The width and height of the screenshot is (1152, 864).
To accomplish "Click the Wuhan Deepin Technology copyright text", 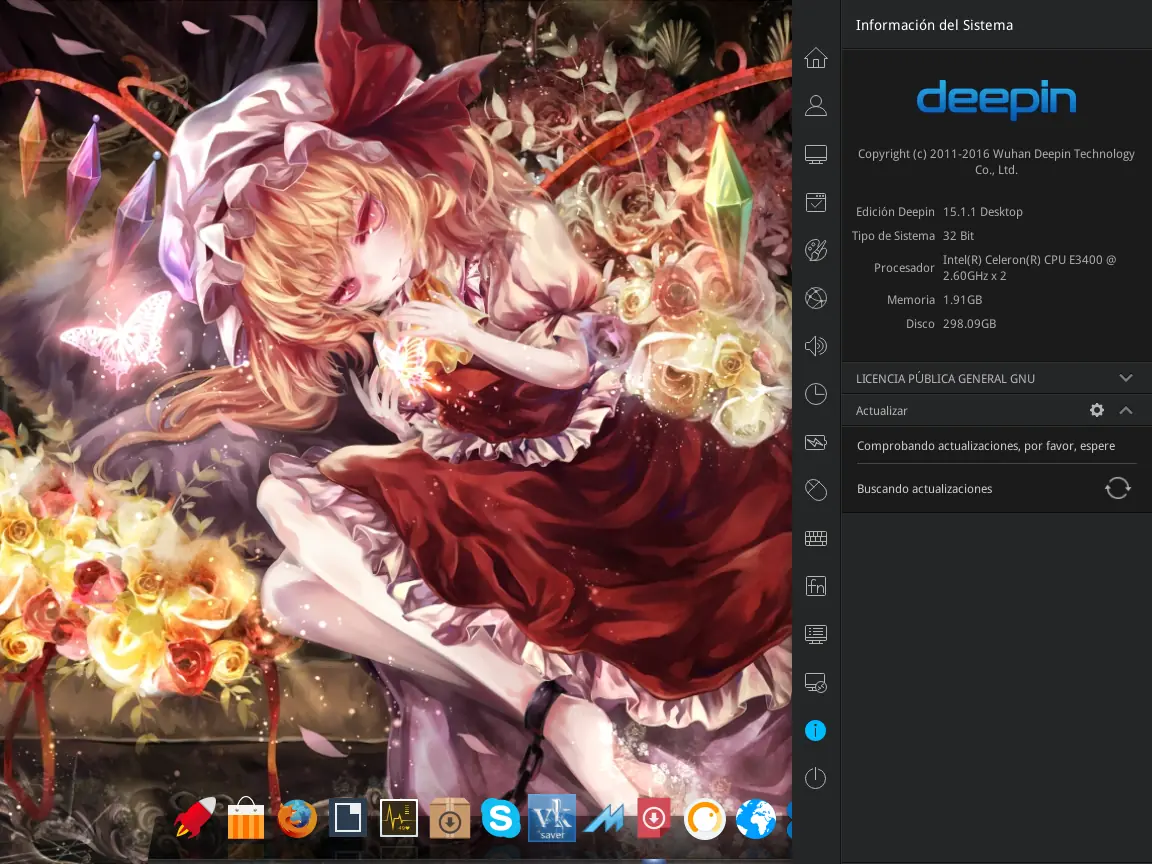I will 996,162.
